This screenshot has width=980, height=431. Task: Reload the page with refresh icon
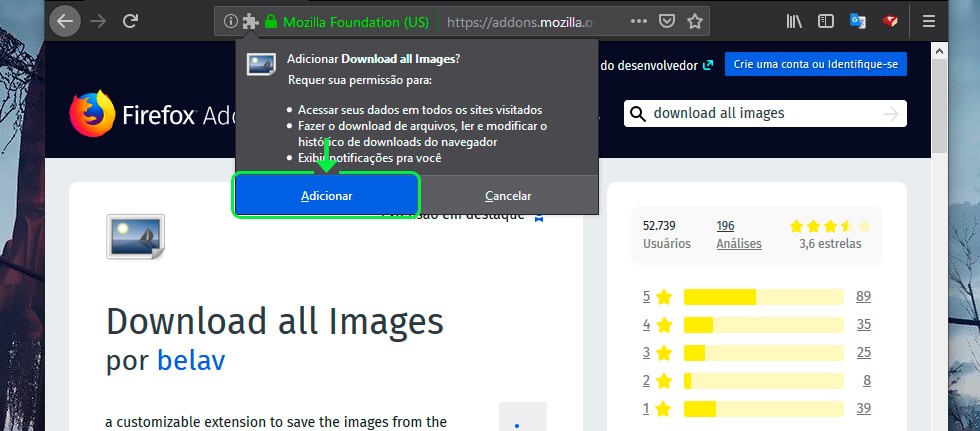click(130, 22)
